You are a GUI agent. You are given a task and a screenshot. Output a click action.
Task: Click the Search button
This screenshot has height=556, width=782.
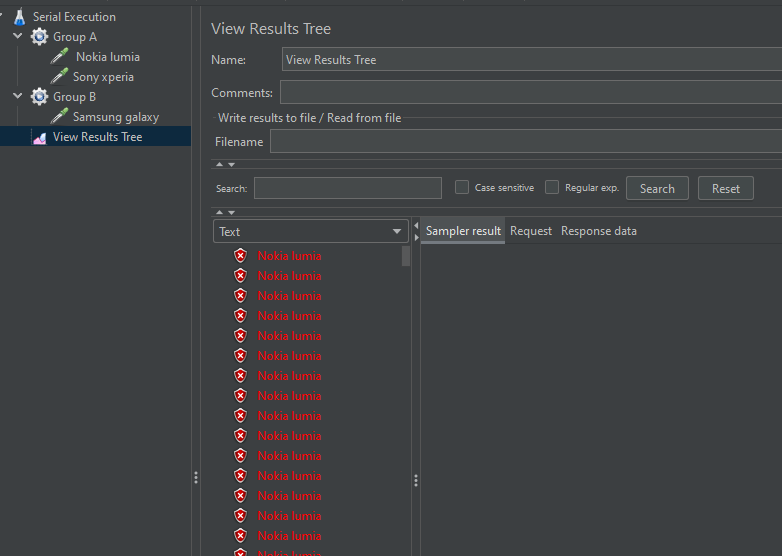(x=657, y=188)
